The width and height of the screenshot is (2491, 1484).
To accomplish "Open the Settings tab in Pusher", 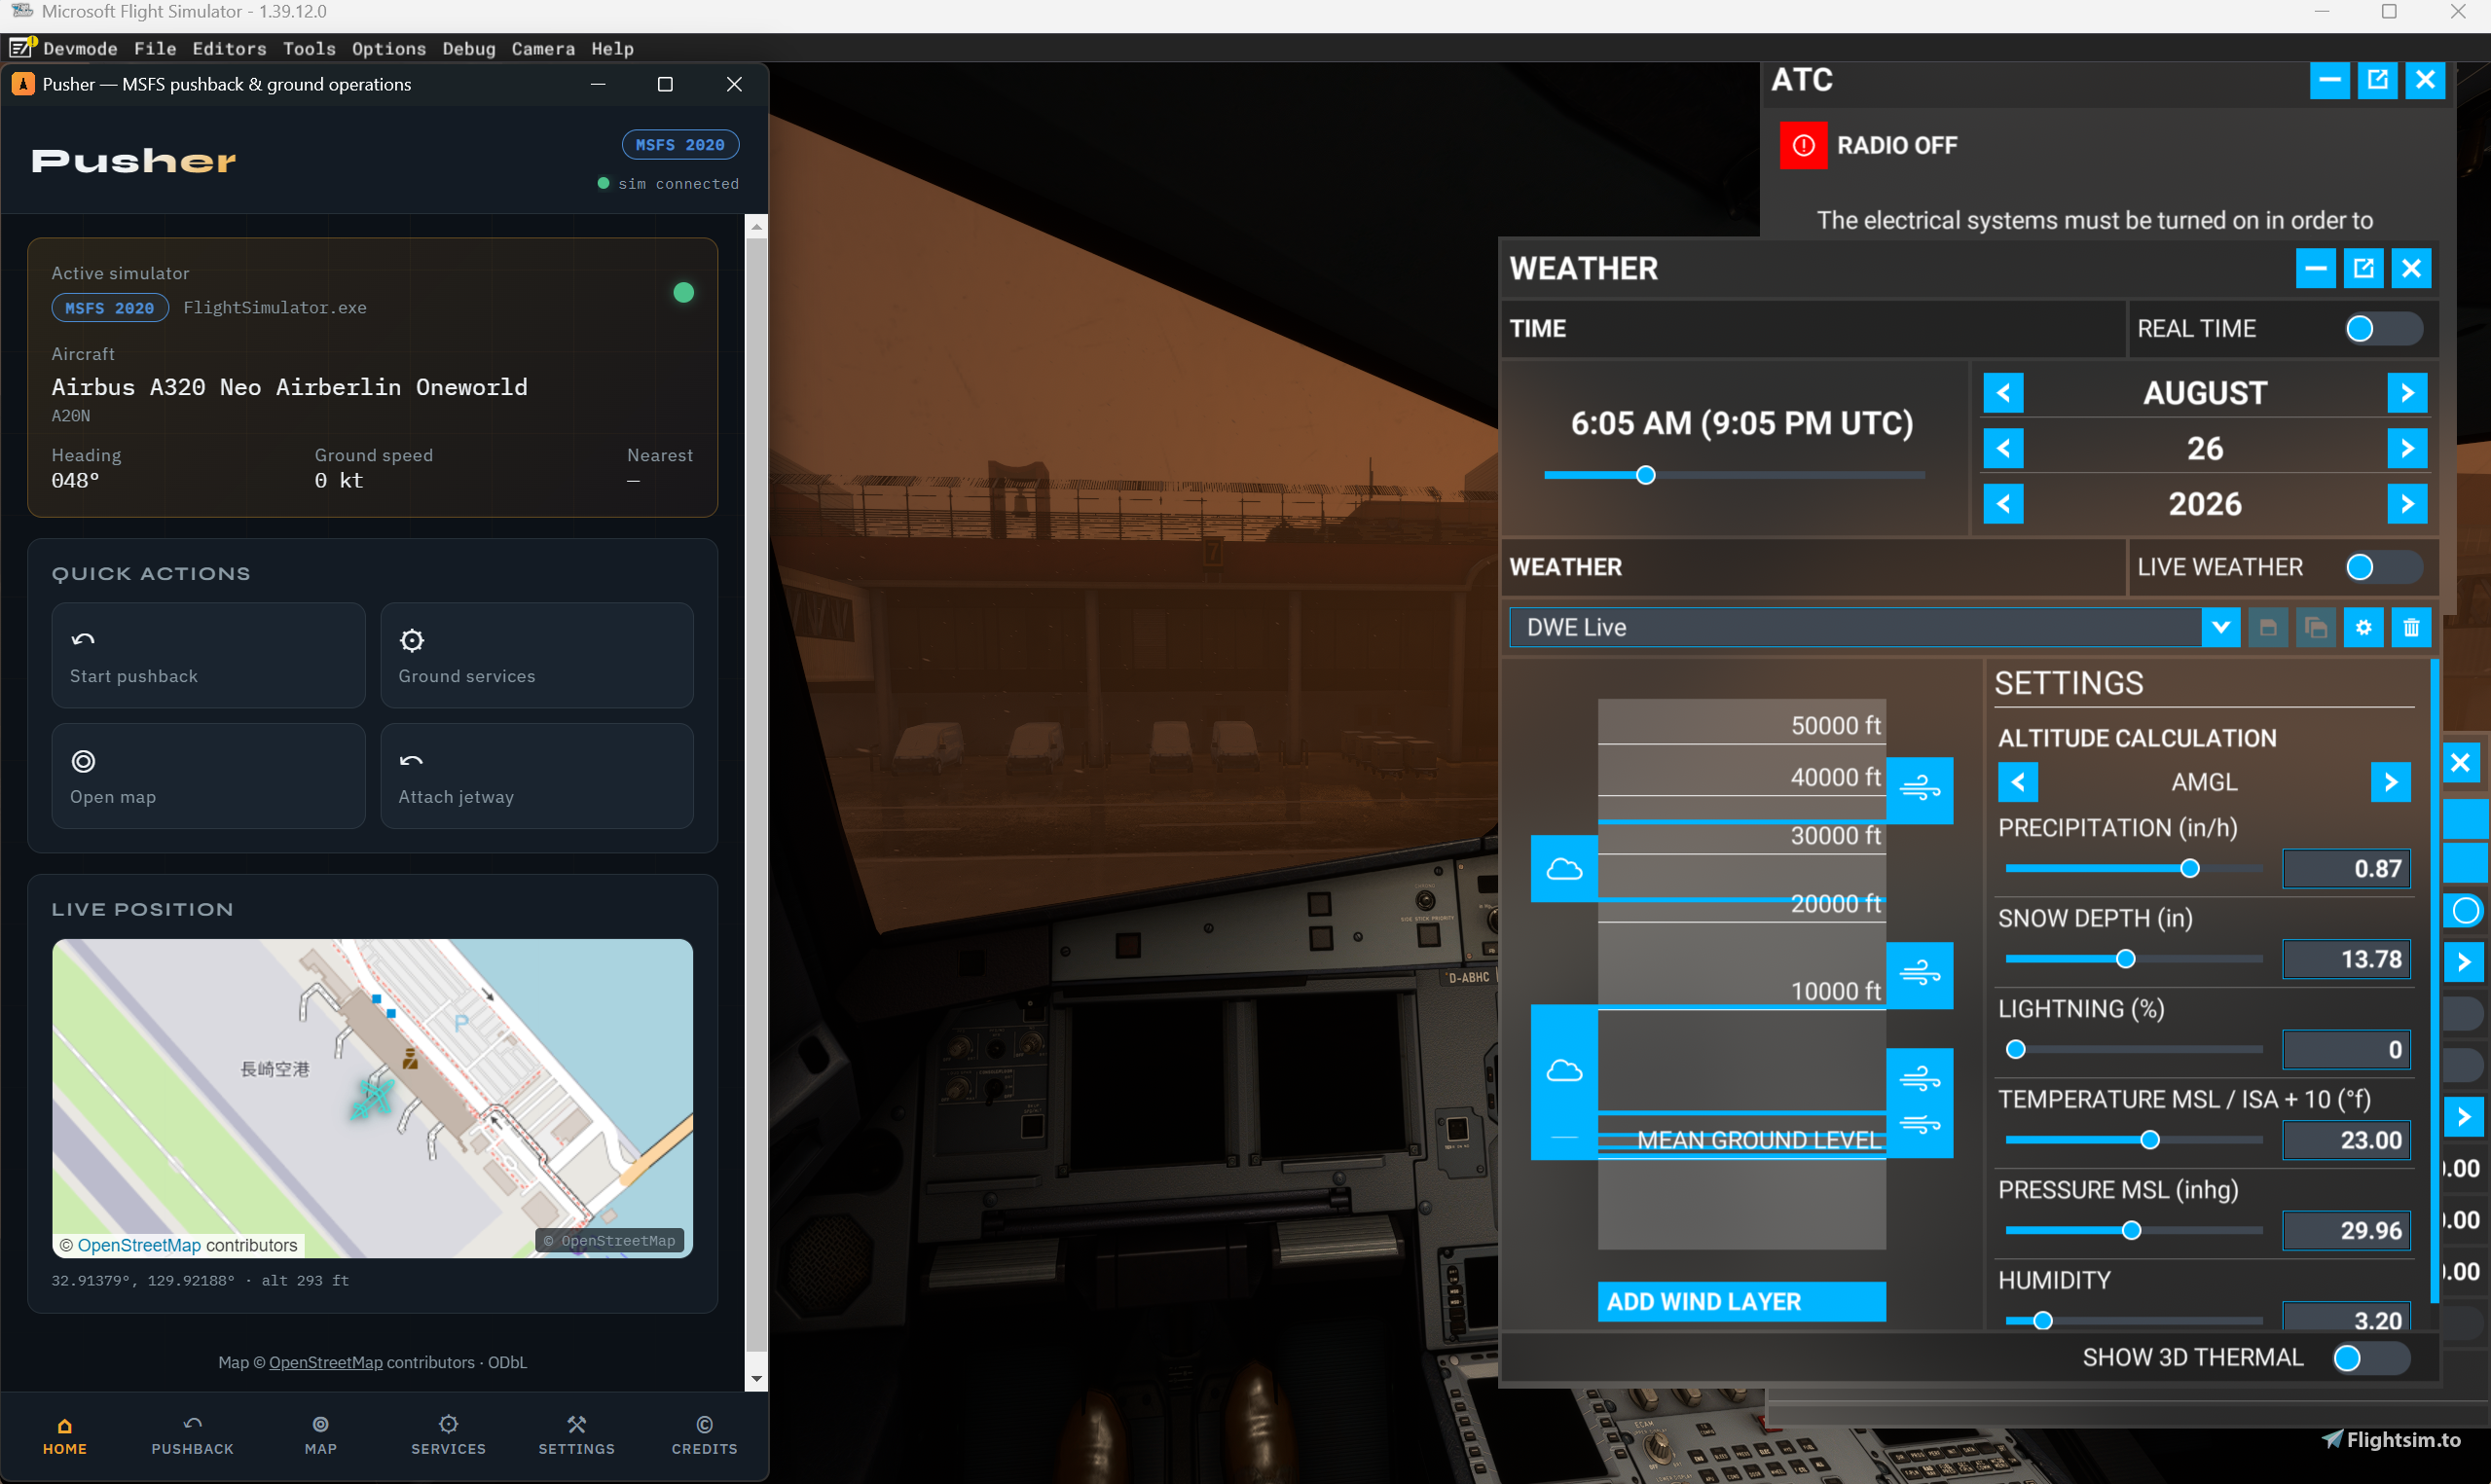I will tap(577, 1435).
